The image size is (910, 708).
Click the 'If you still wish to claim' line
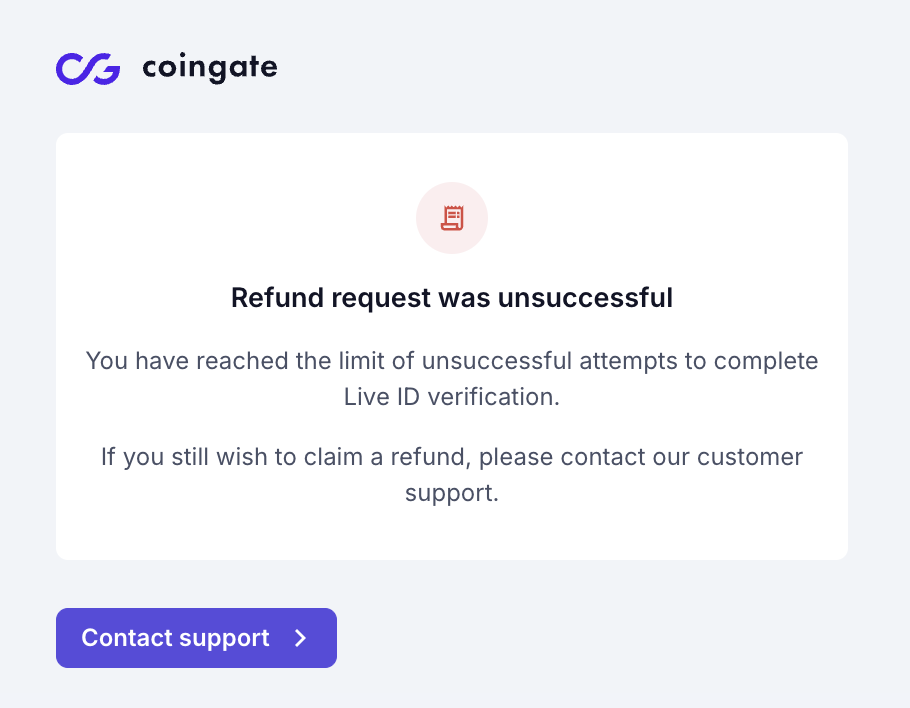(452, 457)
